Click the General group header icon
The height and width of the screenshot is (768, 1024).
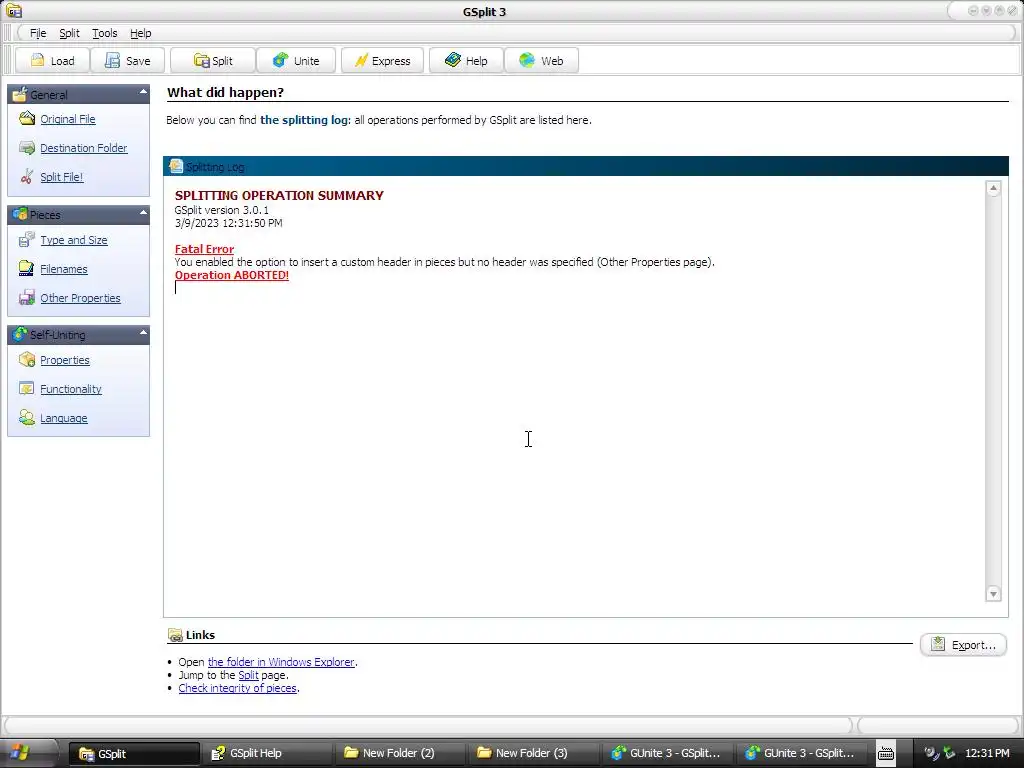click(x=20, y=94)
